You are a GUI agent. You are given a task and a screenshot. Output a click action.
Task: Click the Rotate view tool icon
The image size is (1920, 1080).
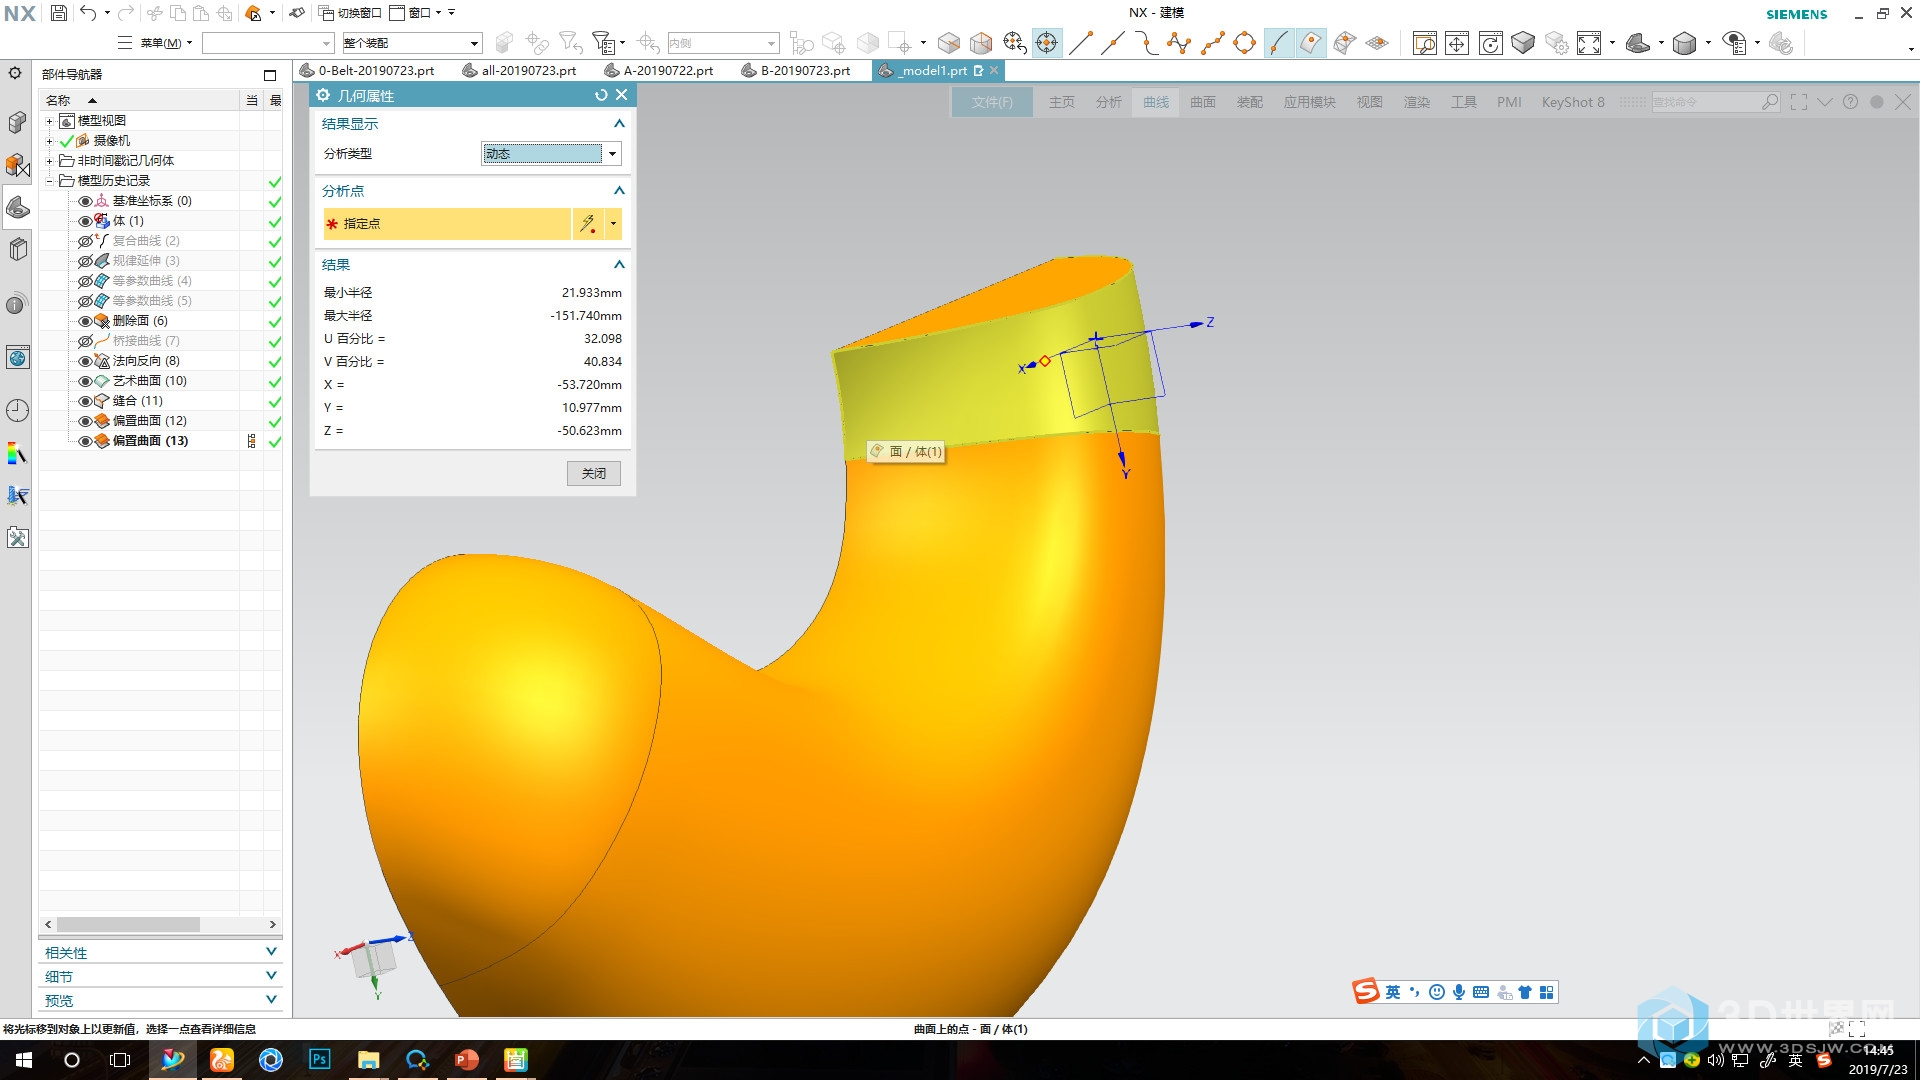(1491, 43)
